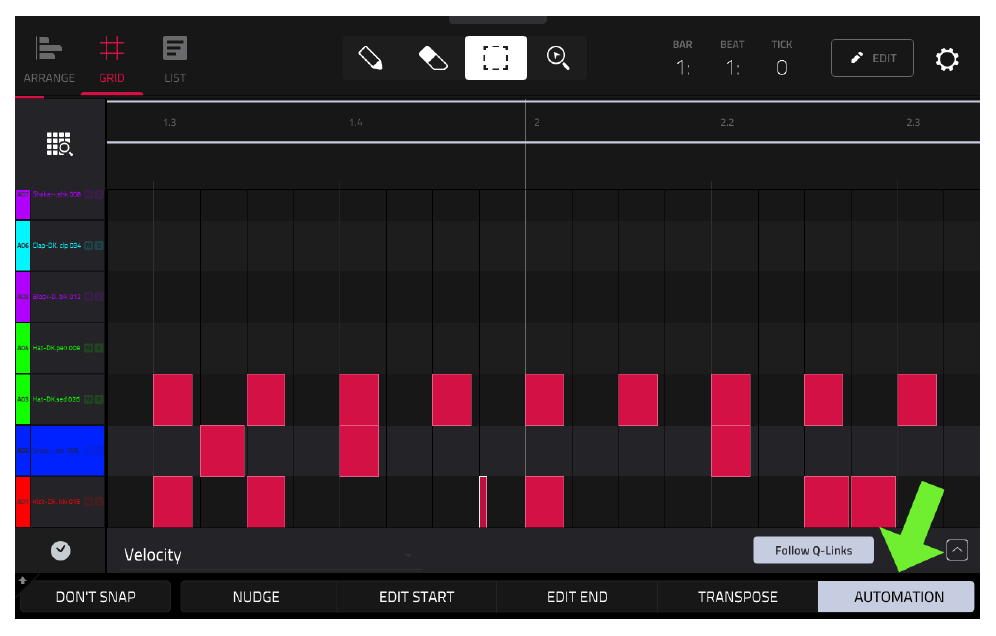Viewport: 996px width, 636px height.
Task: Click the round checkmark icon beside Velocity
Action: (x=60, y=550)
